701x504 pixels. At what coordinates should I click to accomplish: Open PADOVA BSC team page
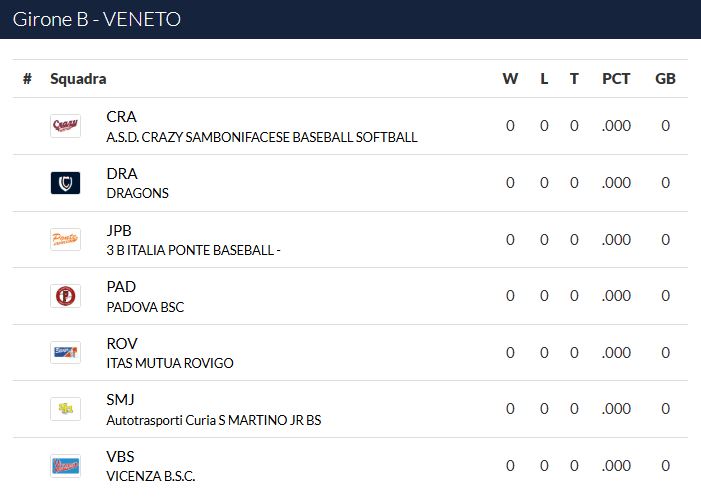click(145, 307)
